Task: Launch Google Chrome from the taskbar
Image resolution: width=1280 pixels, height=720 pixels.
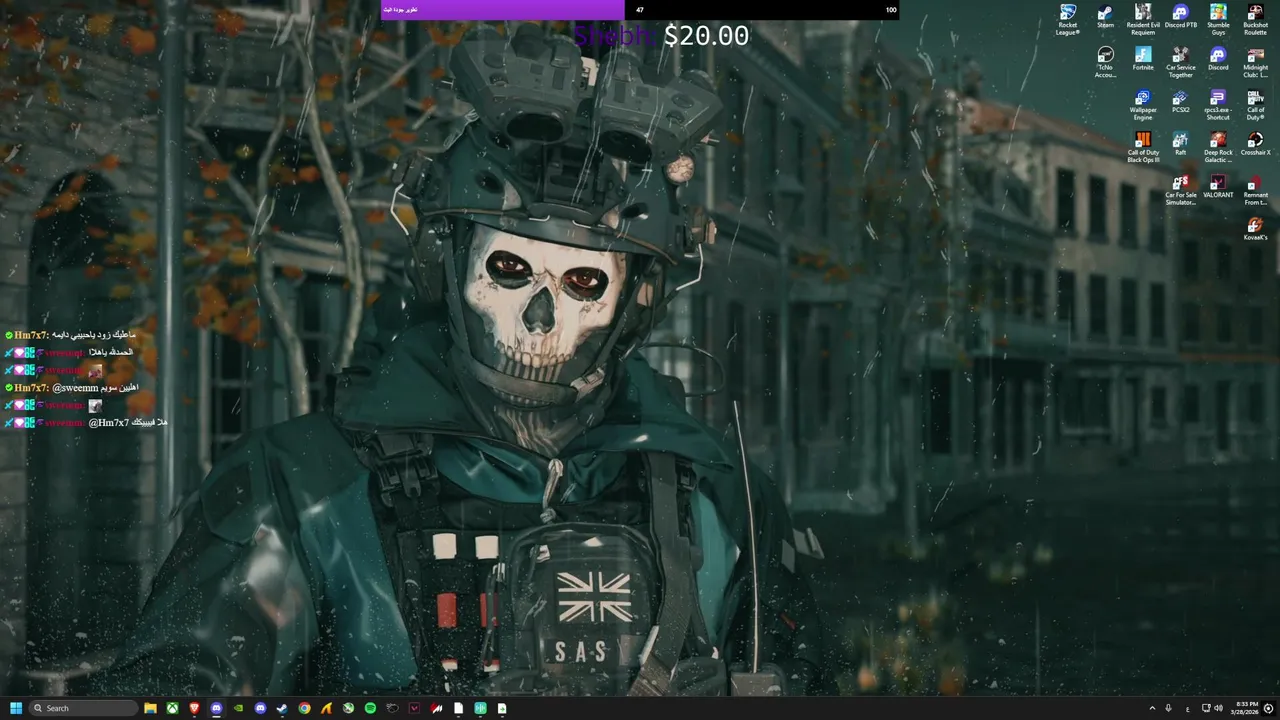Action: pyautogui.click(x=304, y=708)
